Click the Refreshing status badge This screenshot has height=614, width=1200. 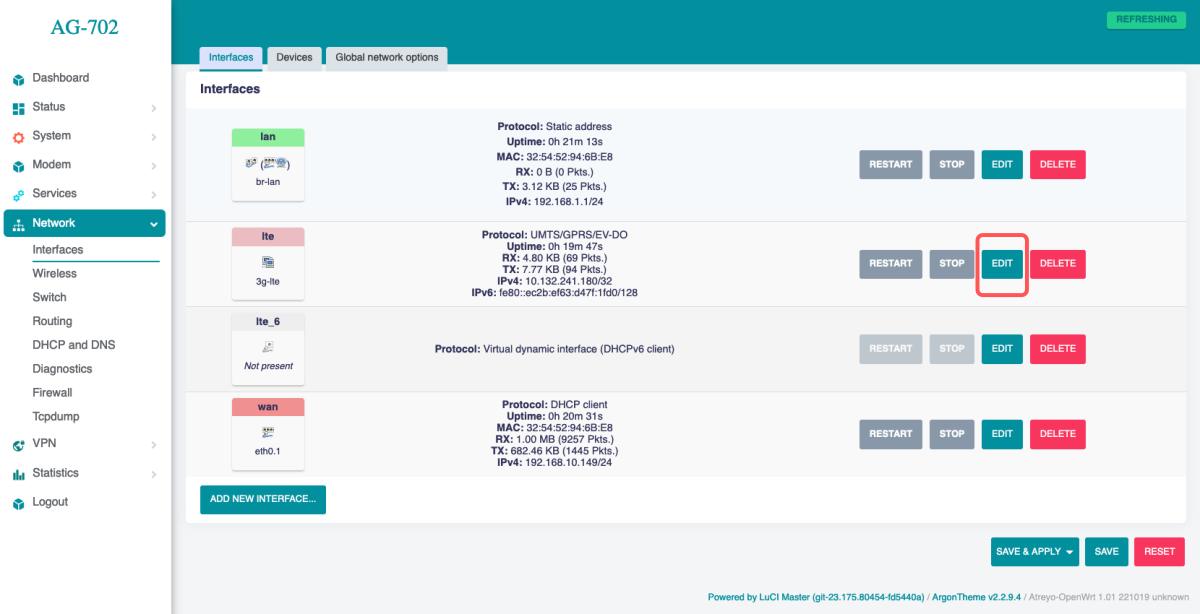[1146, 19]
